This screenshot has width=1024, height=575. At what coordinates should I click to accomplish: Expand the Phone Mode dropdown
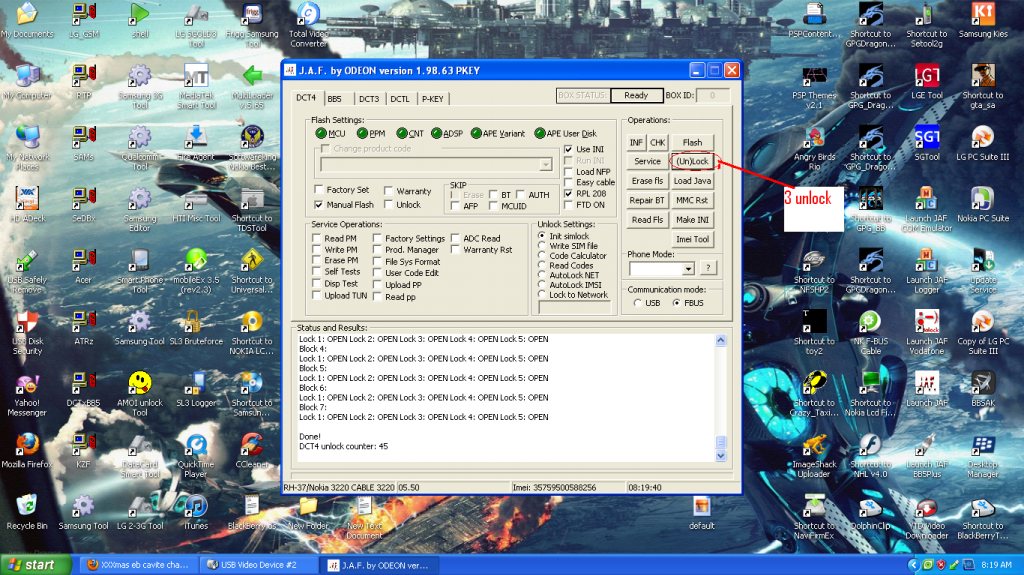(687, 269)
